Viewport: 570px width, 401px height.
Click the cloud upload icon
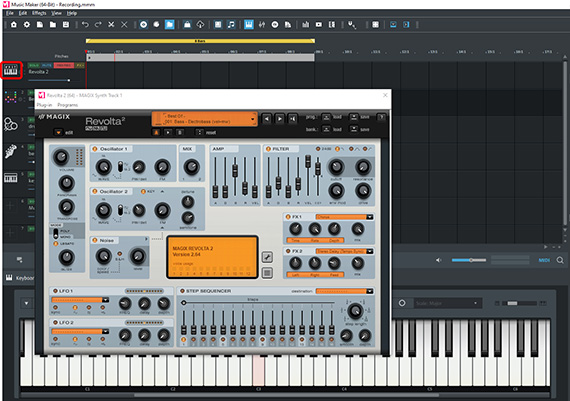200,25
